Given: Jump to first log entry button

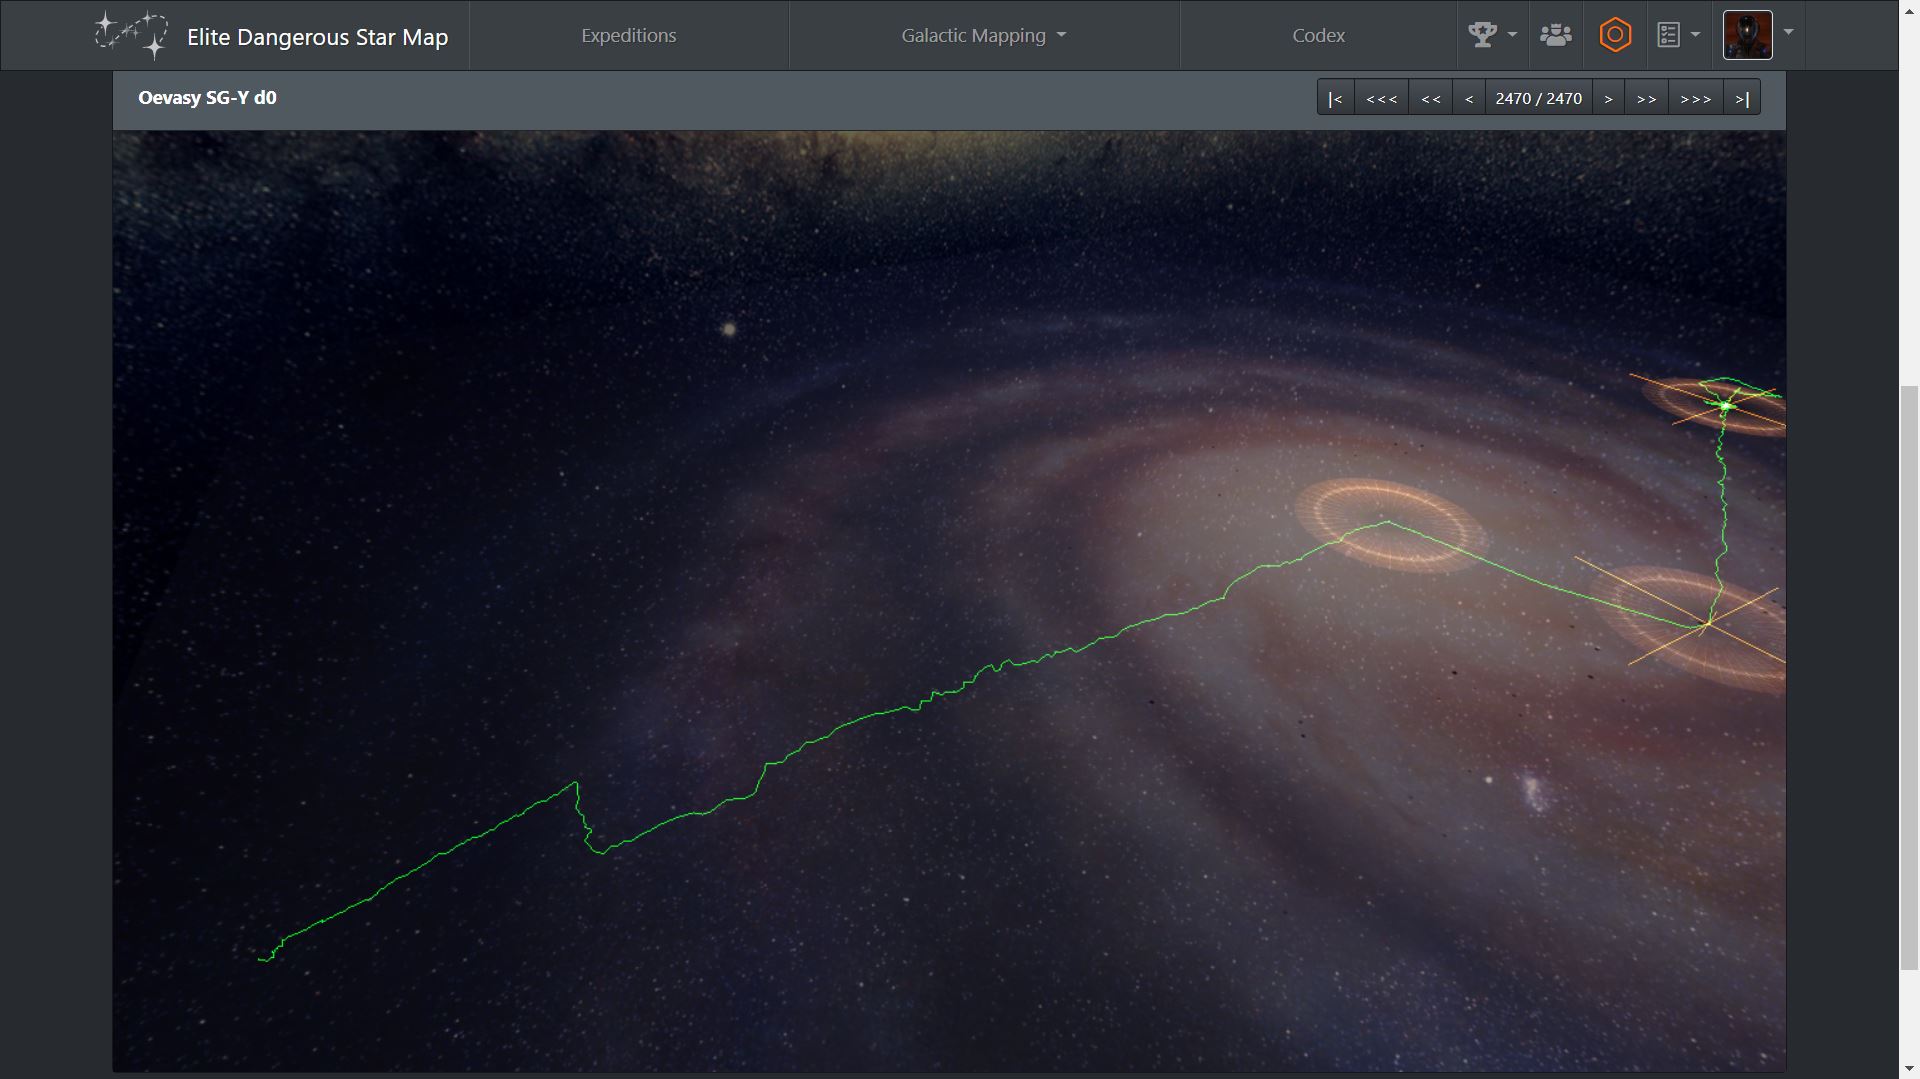Looking at the screenshot, I should pos(1335,98).
